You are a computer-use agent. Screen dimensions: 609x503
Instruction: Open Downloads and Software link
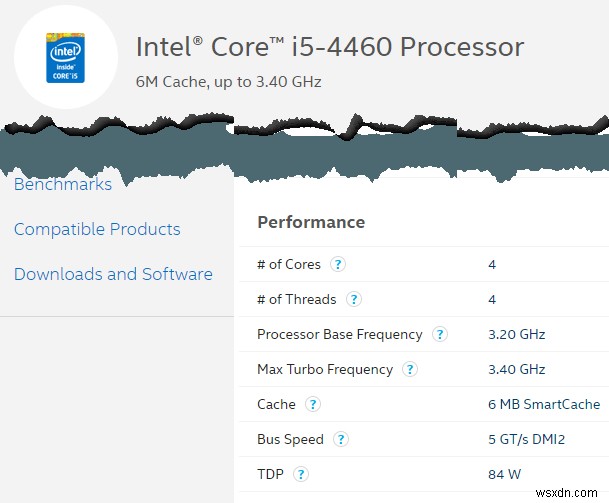[x=113, y=274]
